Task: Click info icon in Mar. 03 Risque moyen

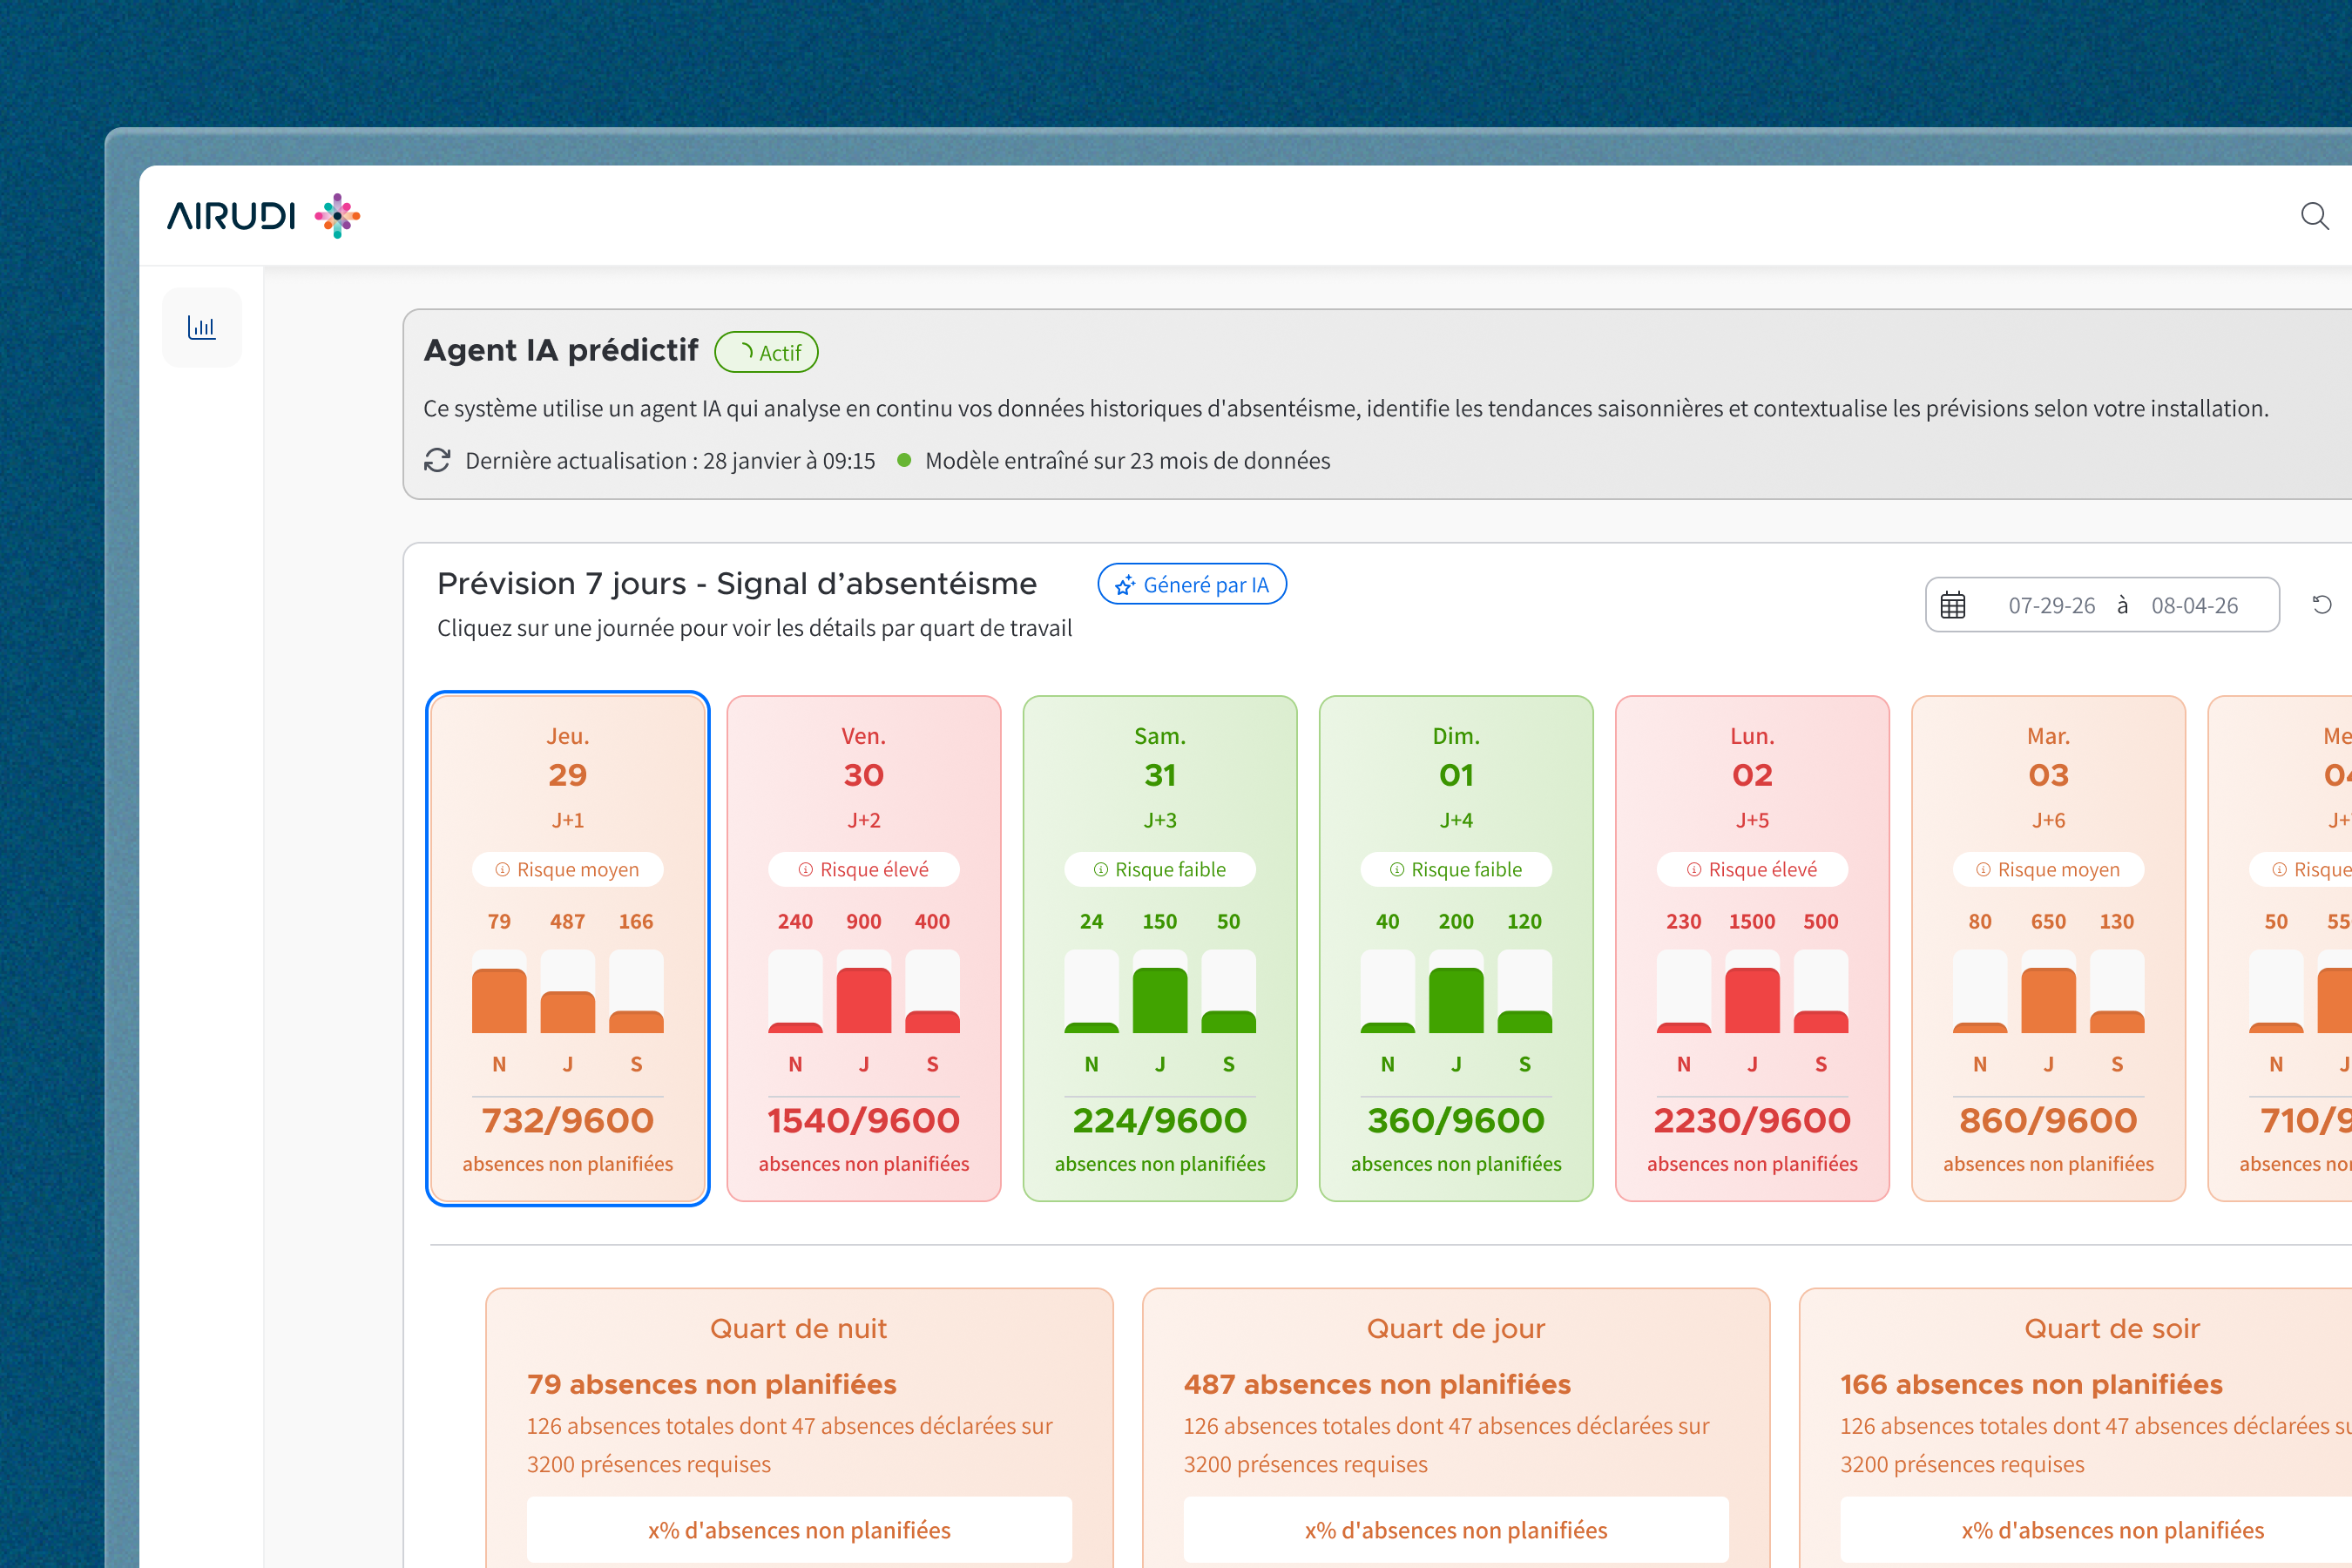Action: coord(1983,869)
